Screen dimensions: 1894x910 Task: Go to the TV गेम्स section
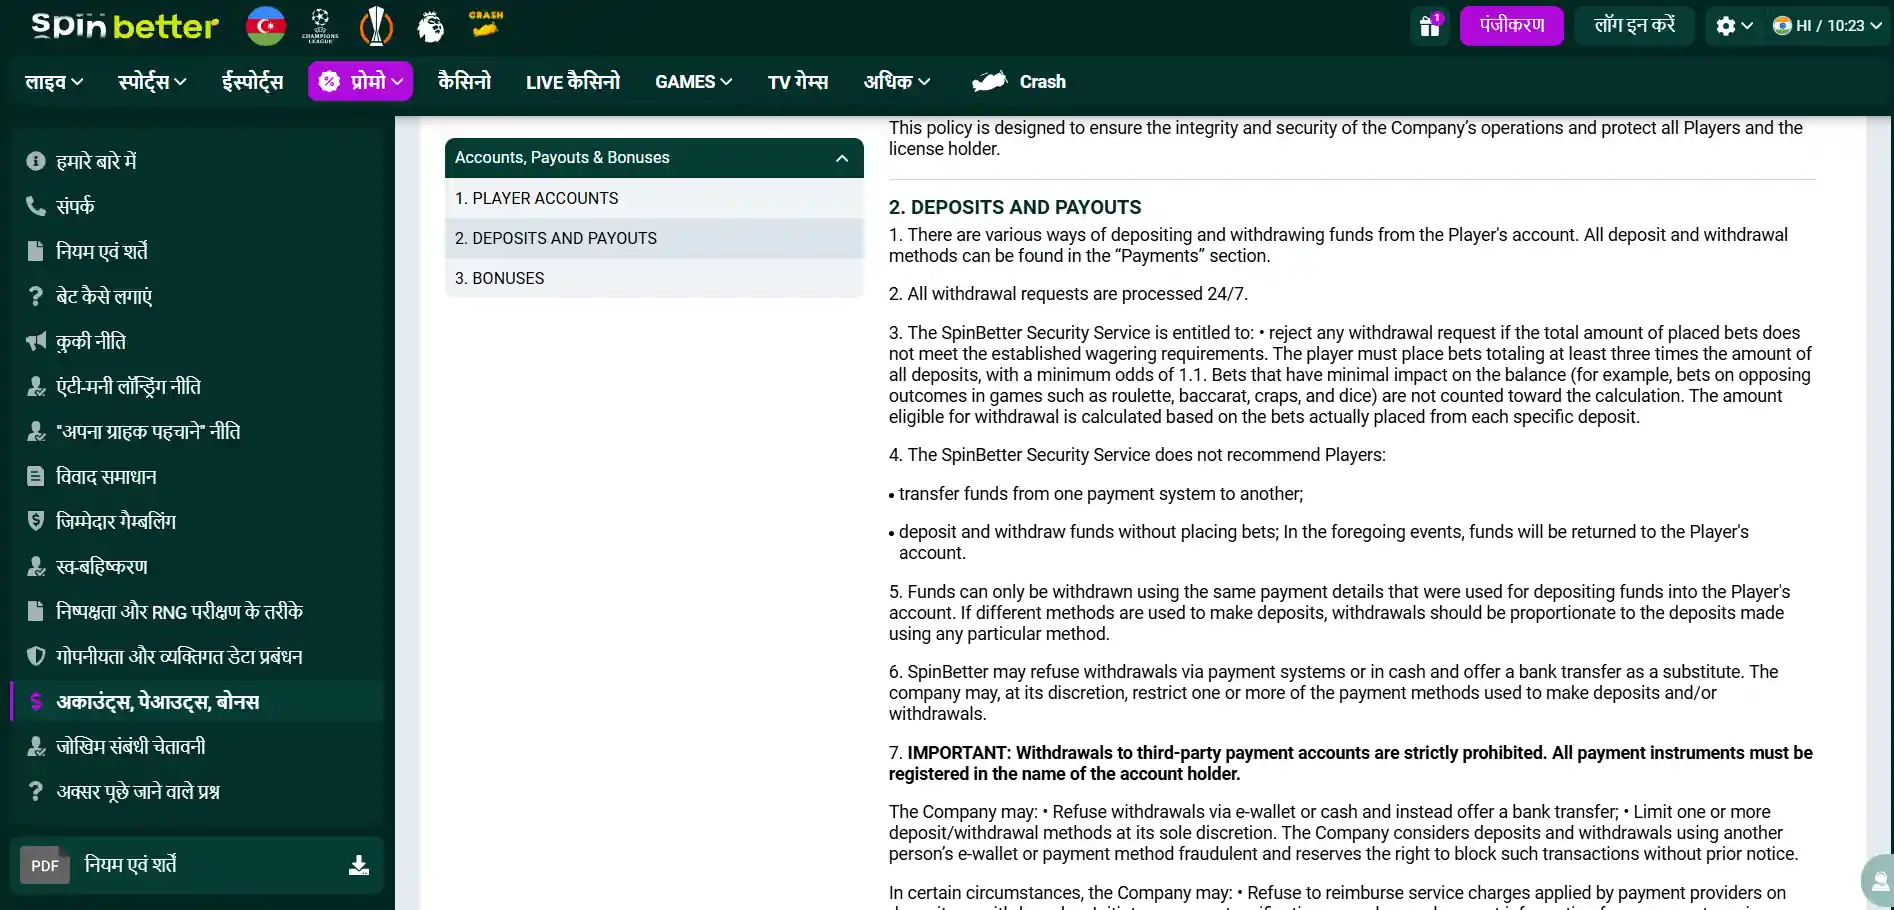797,82
